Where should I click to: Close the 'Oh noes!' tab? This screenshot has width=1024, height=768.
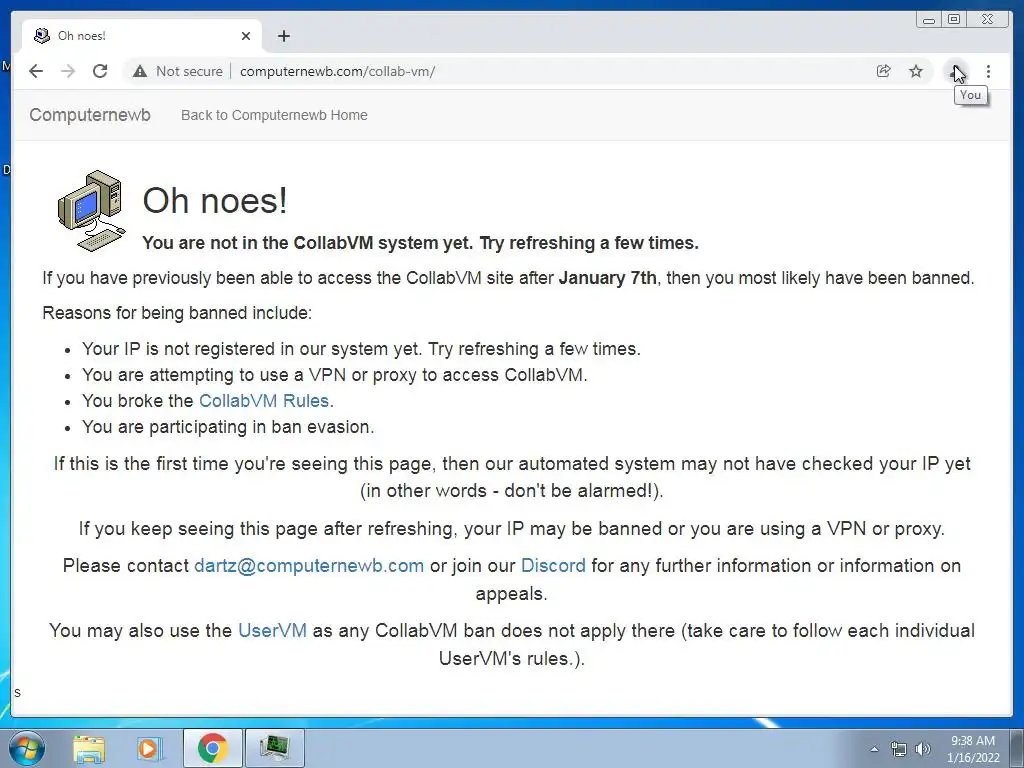pyautogui.click(x=246, y=36)
